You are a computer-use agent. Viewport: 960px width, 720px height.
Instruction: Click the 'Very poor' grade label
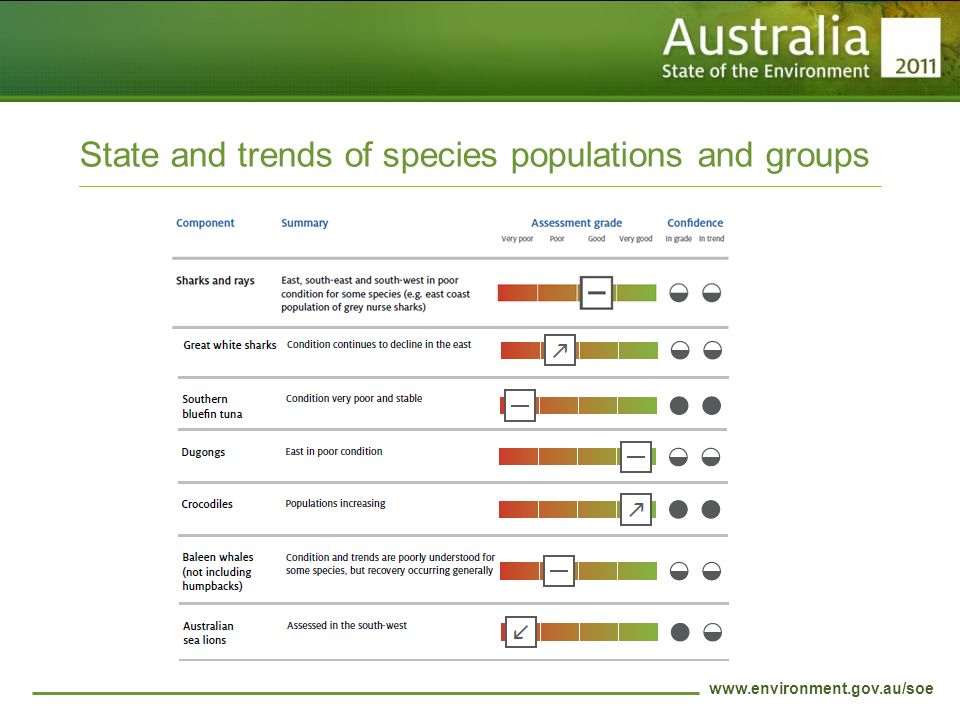pyautogui.click(x=517, y=239)
